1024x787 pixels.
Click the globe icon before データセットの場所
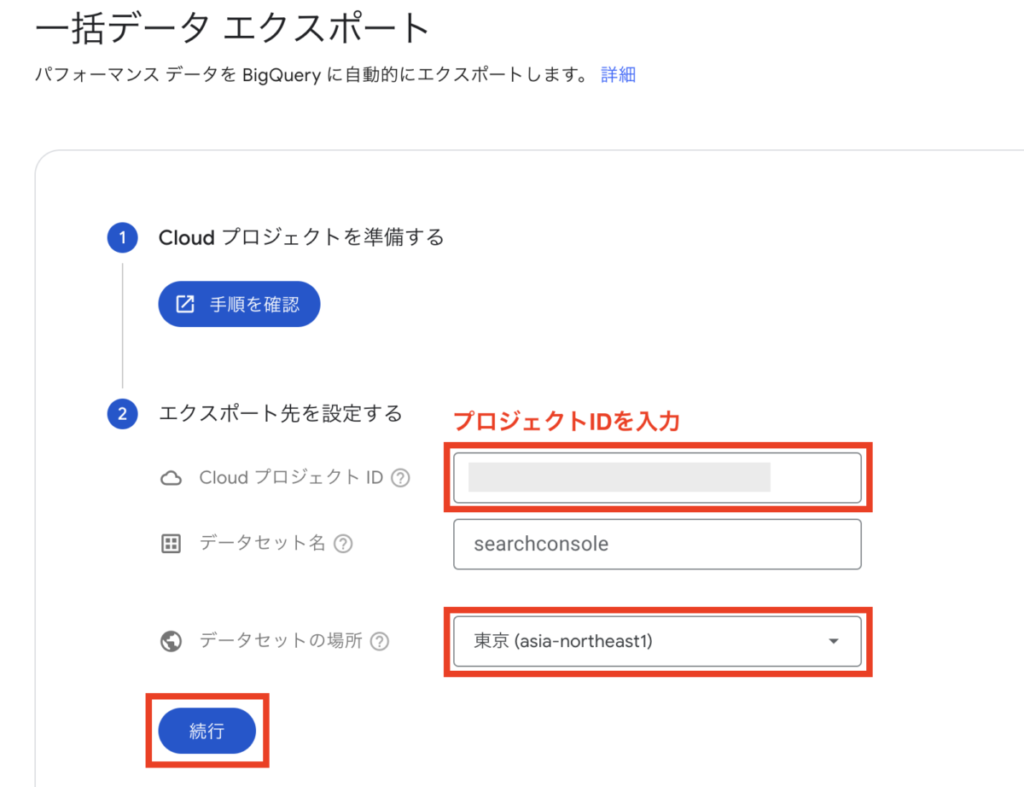pos(171,641)
